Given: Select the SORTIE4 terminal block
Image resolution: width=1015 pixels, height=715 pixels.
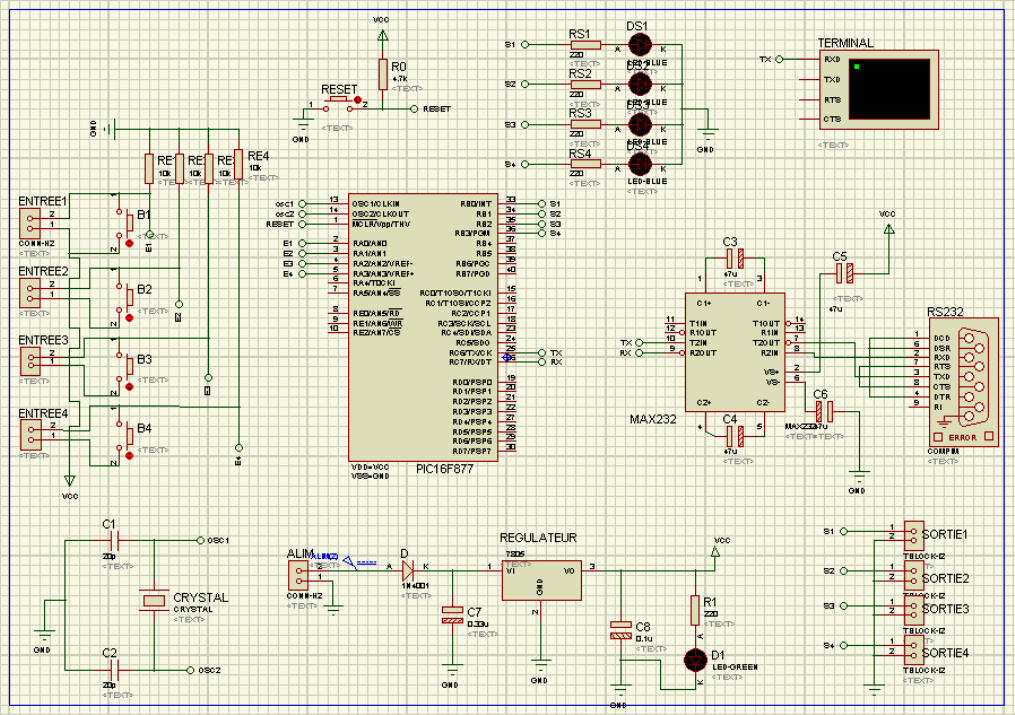Looking at the screenshot, I should (x=913, y=650).
